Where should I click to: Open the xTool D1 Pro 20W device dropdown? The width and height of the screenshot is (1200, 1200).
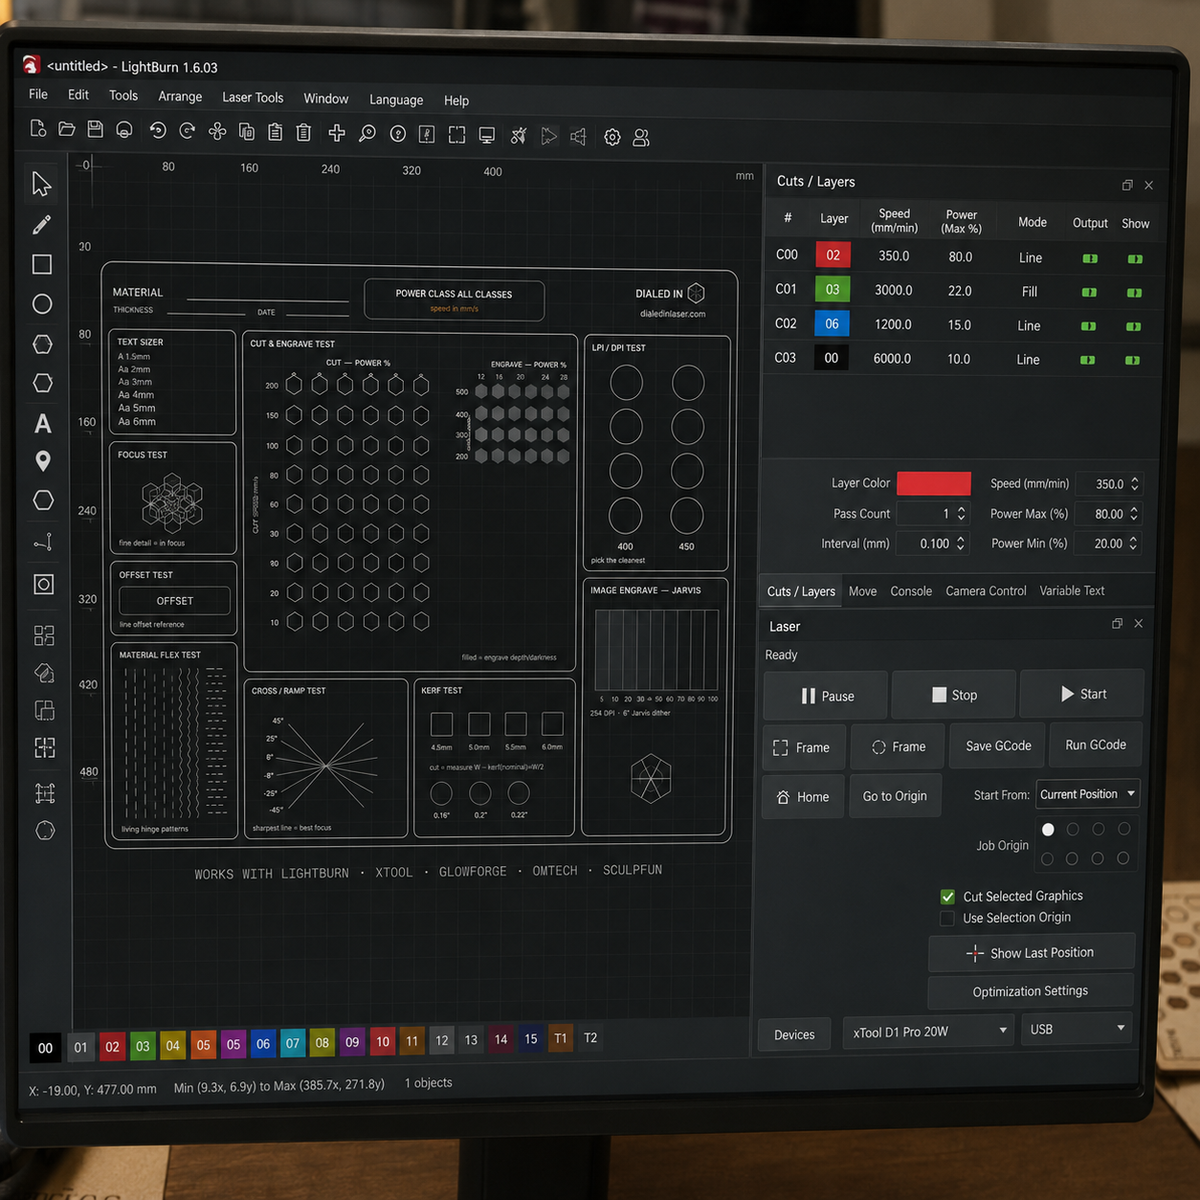[929, 1031]
